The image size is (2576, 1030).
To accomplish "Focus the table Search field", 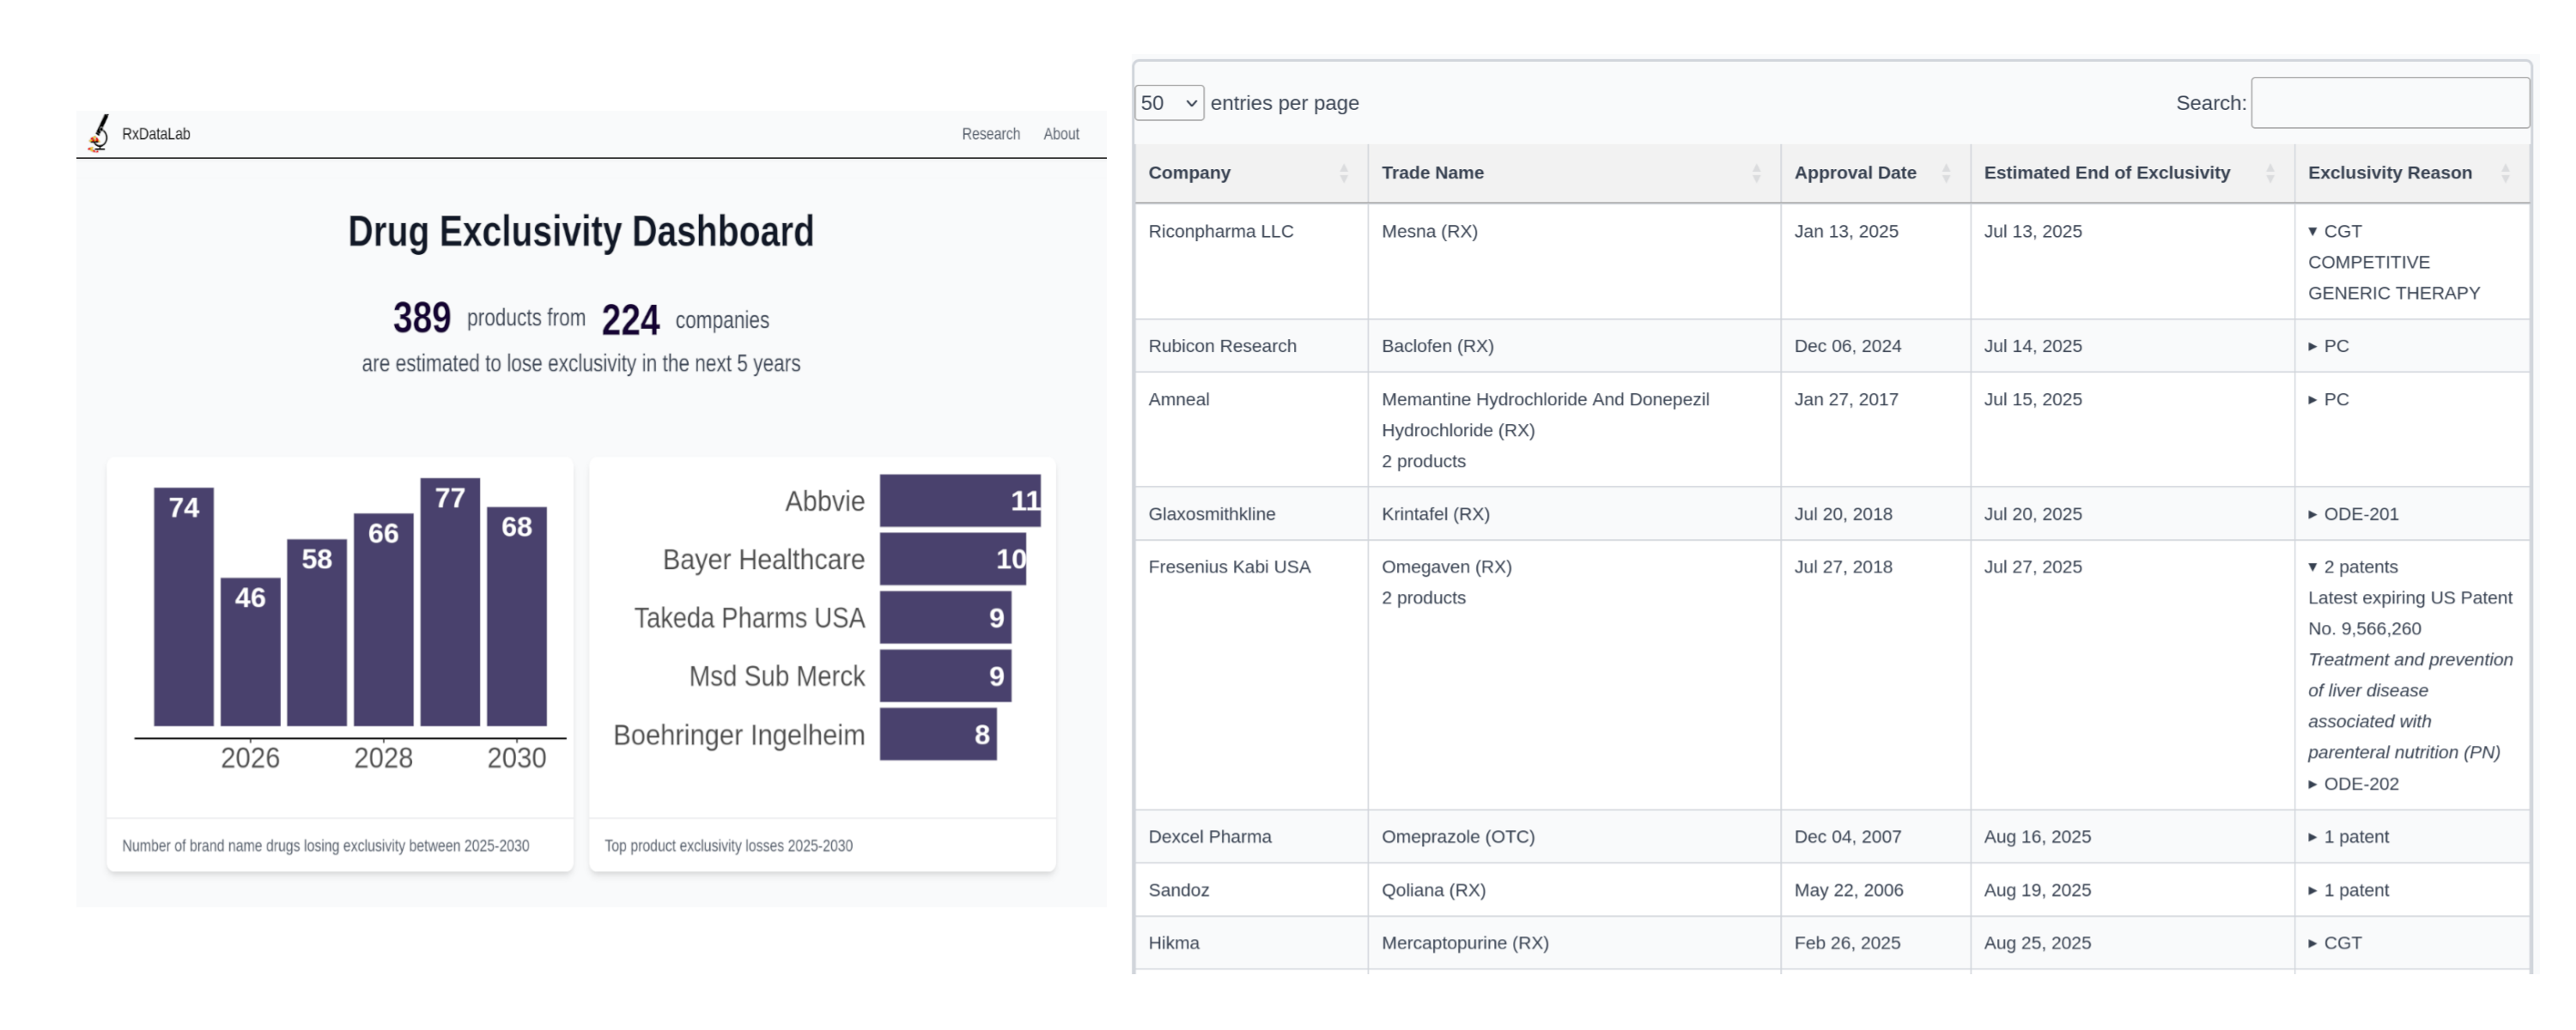I will pos(2389,103).
